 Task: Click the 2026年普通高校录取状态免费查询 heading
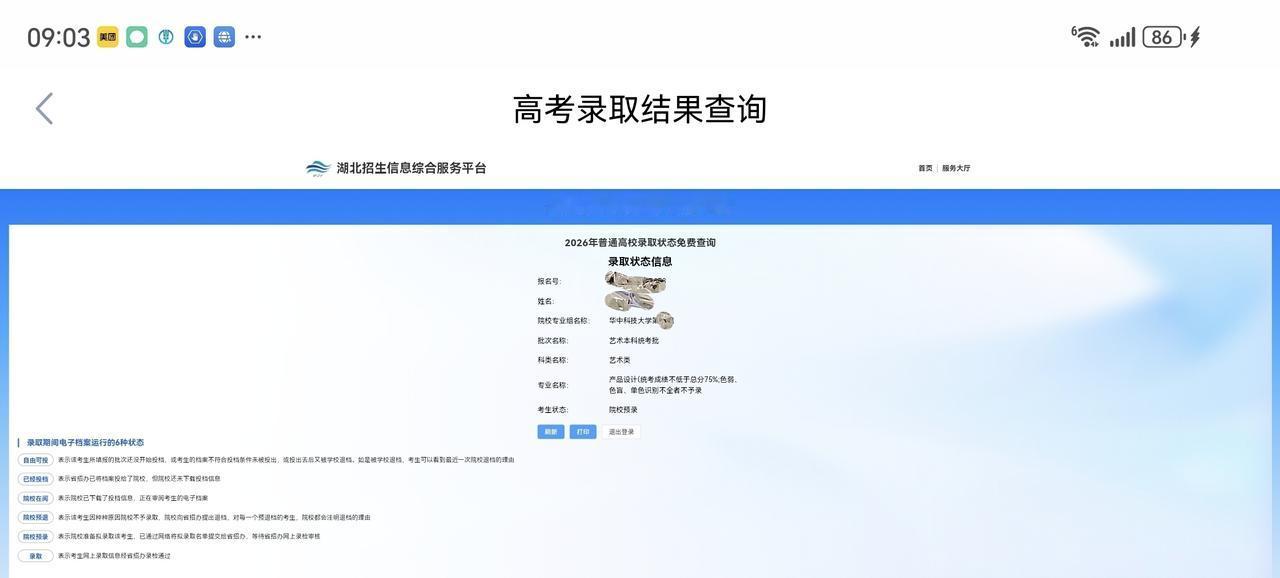pos(640,242)
